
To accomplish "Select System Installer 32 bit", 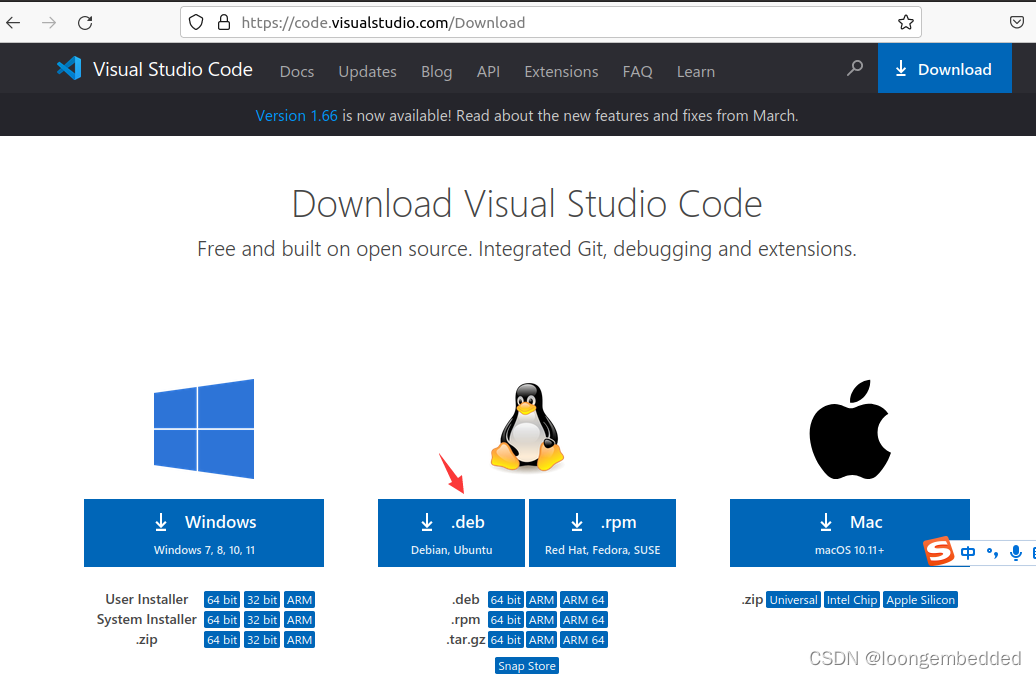I will coord(262,620).
